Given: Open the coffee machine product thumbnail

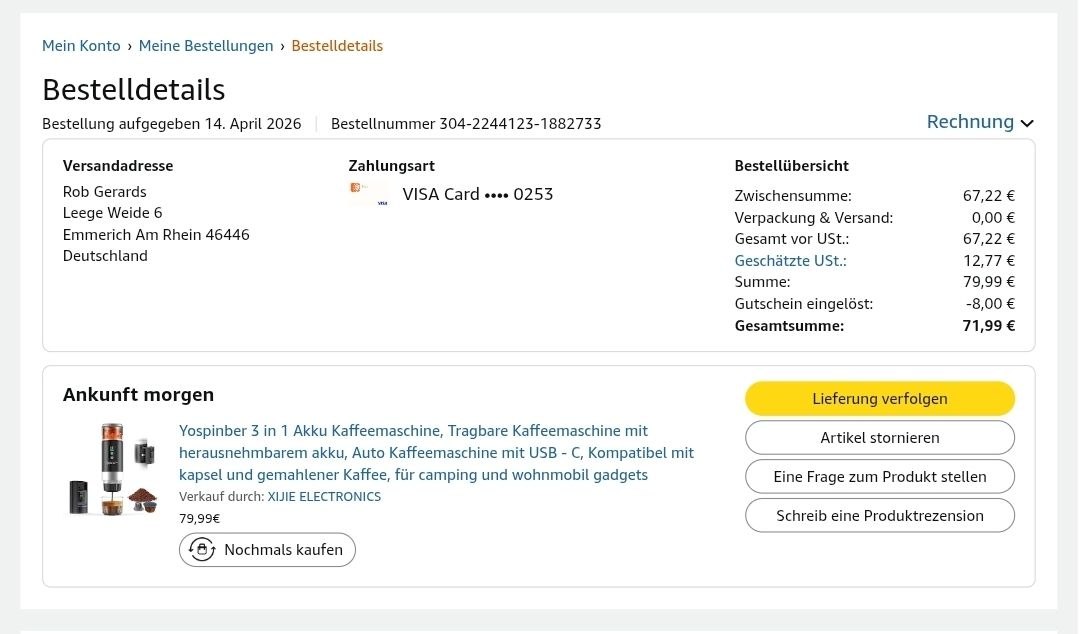Looking at the screenshot, I should pyautogui.click(x=113, y=470).
